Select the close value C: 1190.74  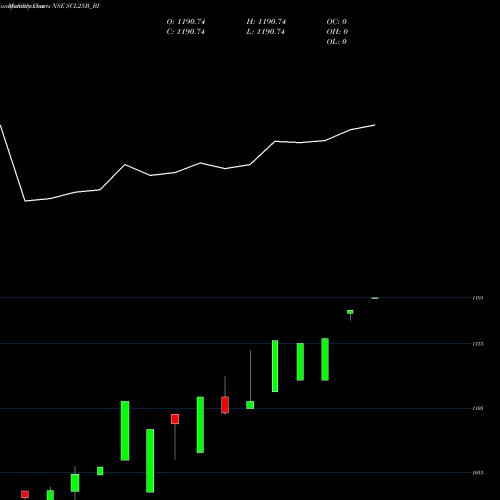click(186, 32)
